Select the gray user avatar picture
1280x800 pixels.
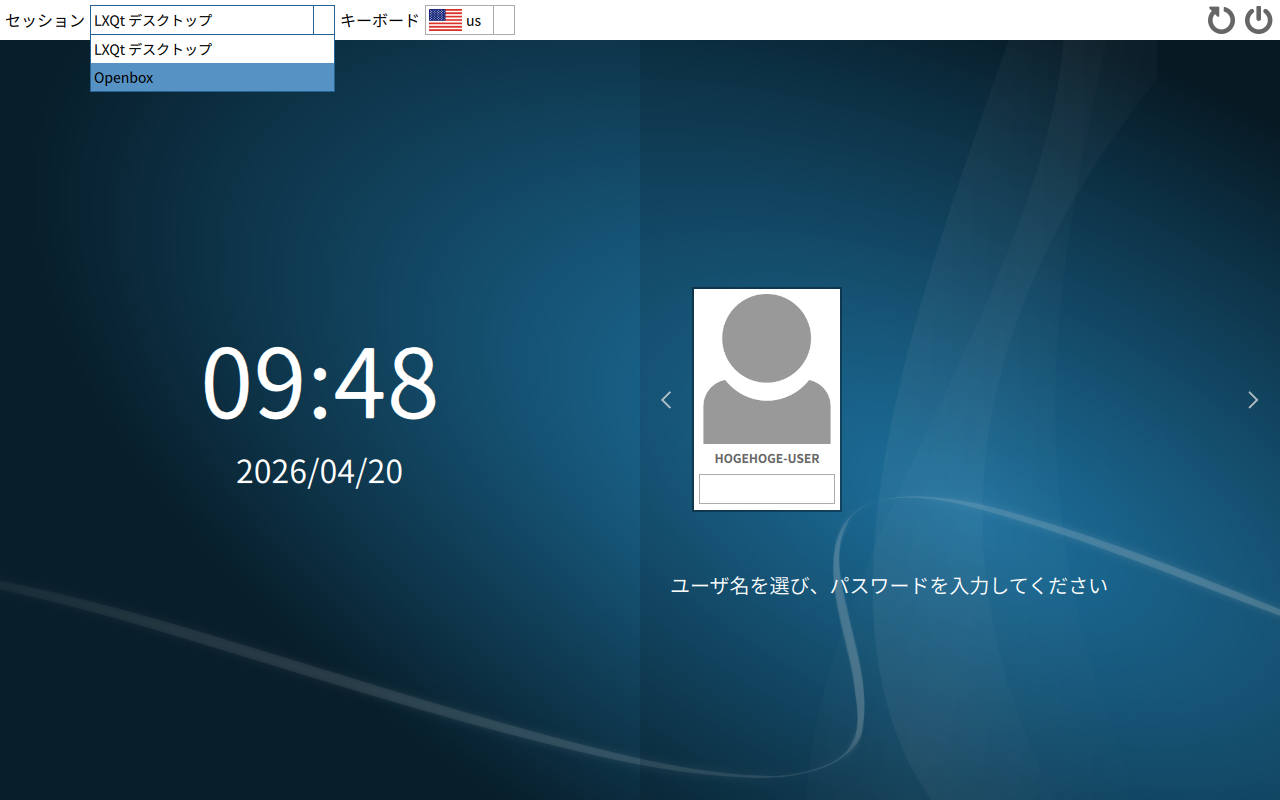(x=767, y=369)
